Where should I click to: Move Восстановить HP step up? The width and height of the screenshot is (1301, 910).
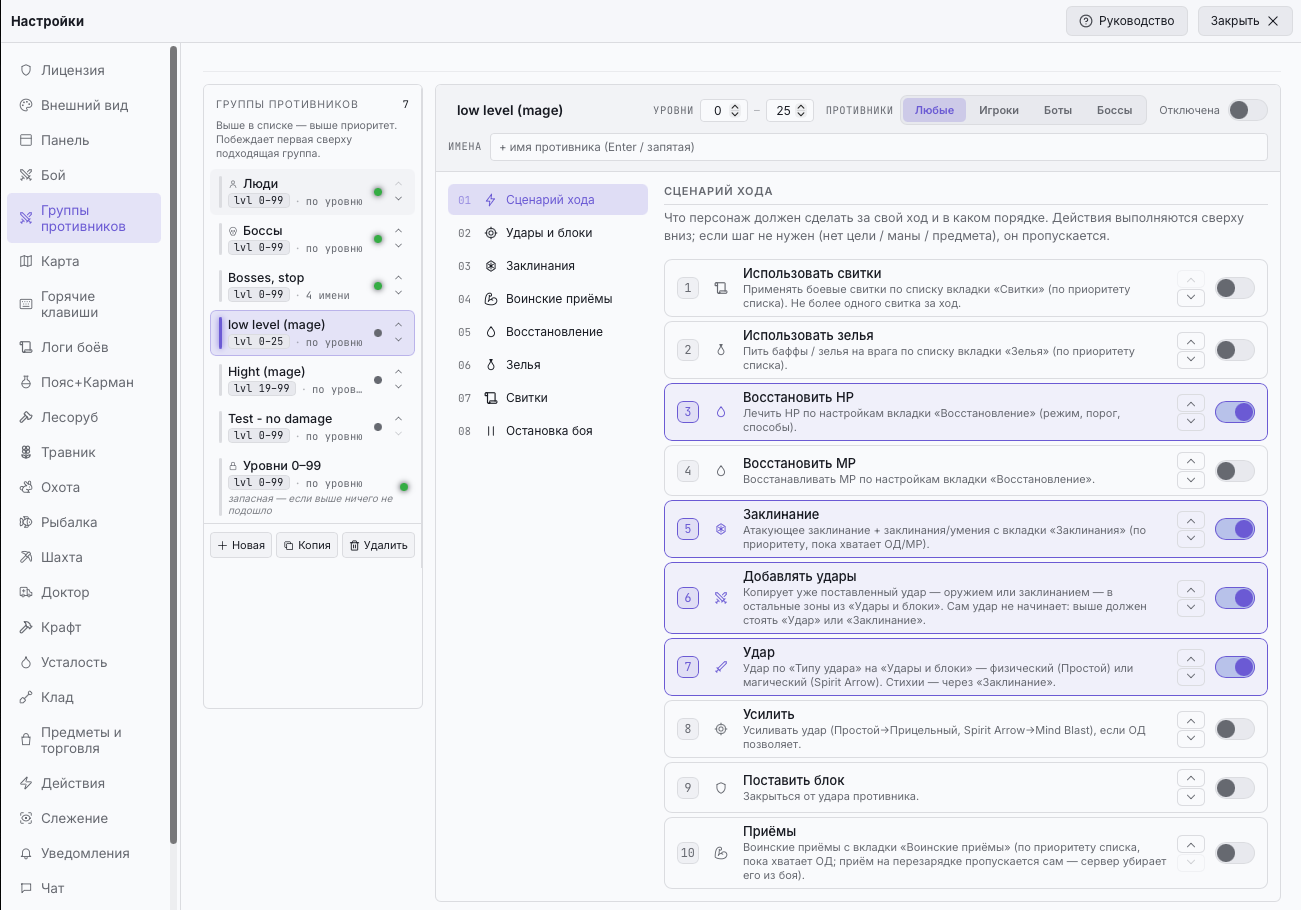pos(1190,403)
